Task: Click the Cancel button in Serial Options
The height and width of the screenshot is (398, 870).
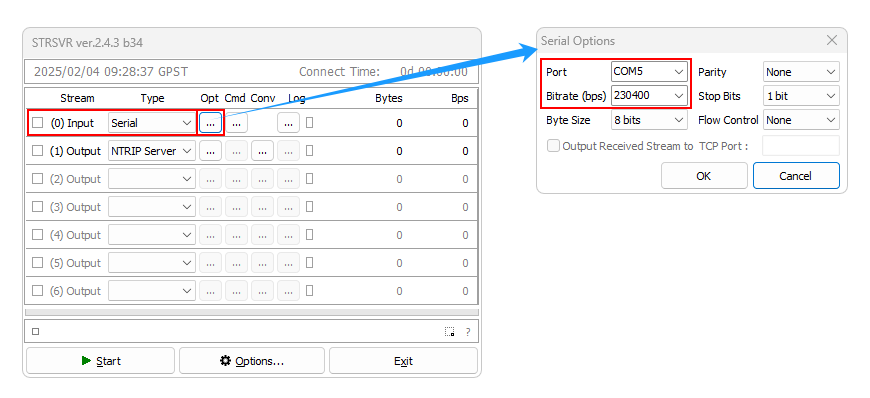Action: click(796, 175)
